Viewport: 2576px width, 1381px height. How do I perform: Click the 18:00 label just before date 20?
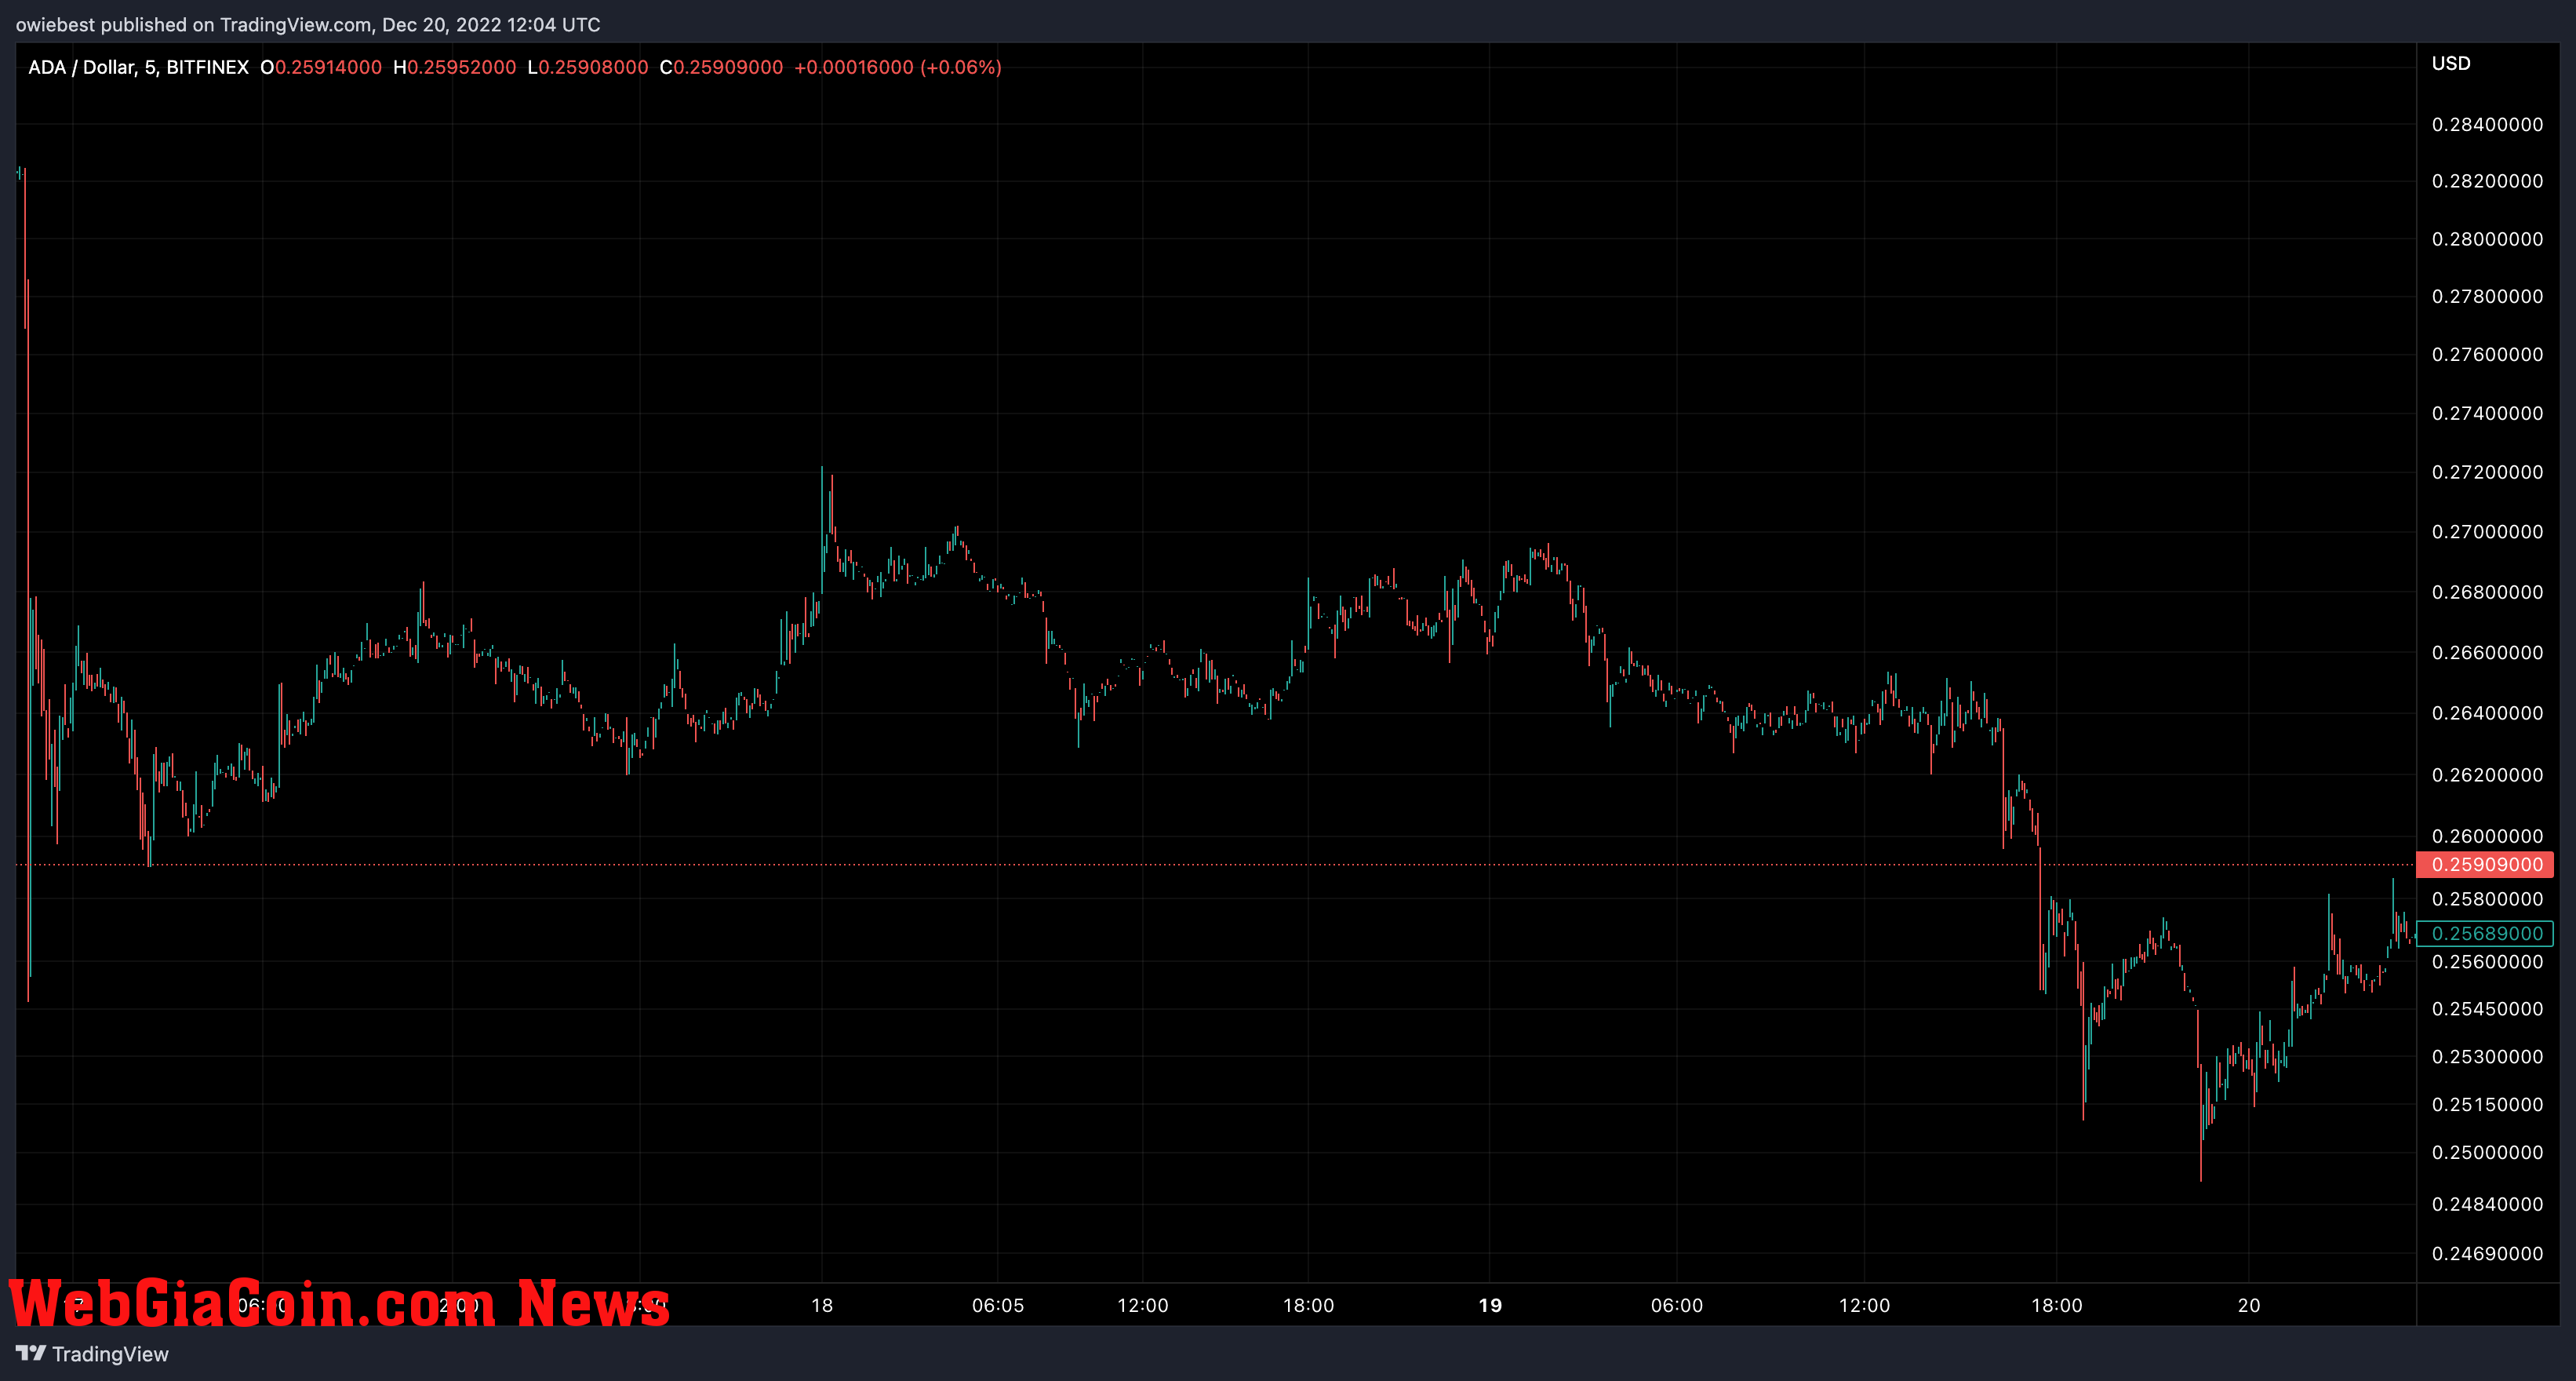(2057, 1305)
